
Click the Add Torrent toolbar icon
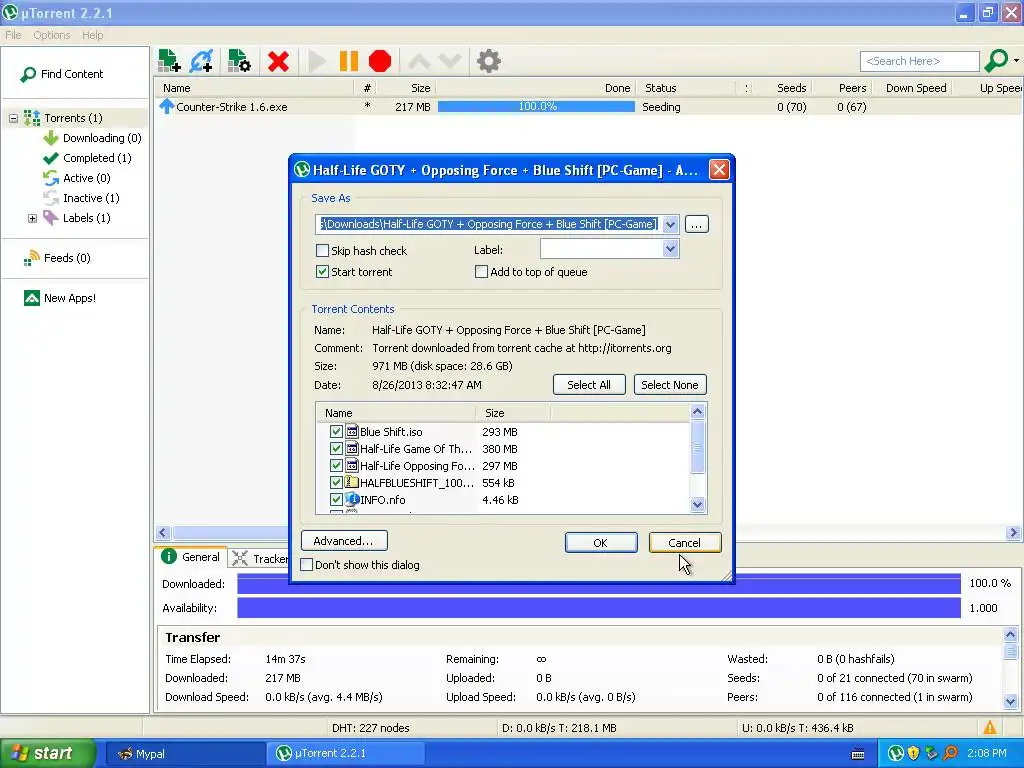point(169,61)
